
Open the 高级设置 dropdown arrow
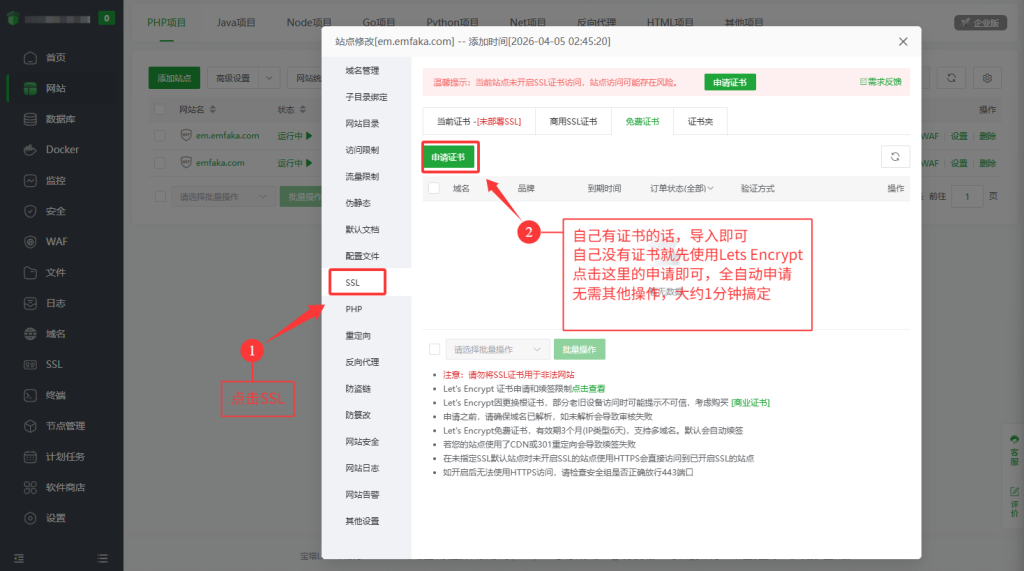(x=269, y=78)
